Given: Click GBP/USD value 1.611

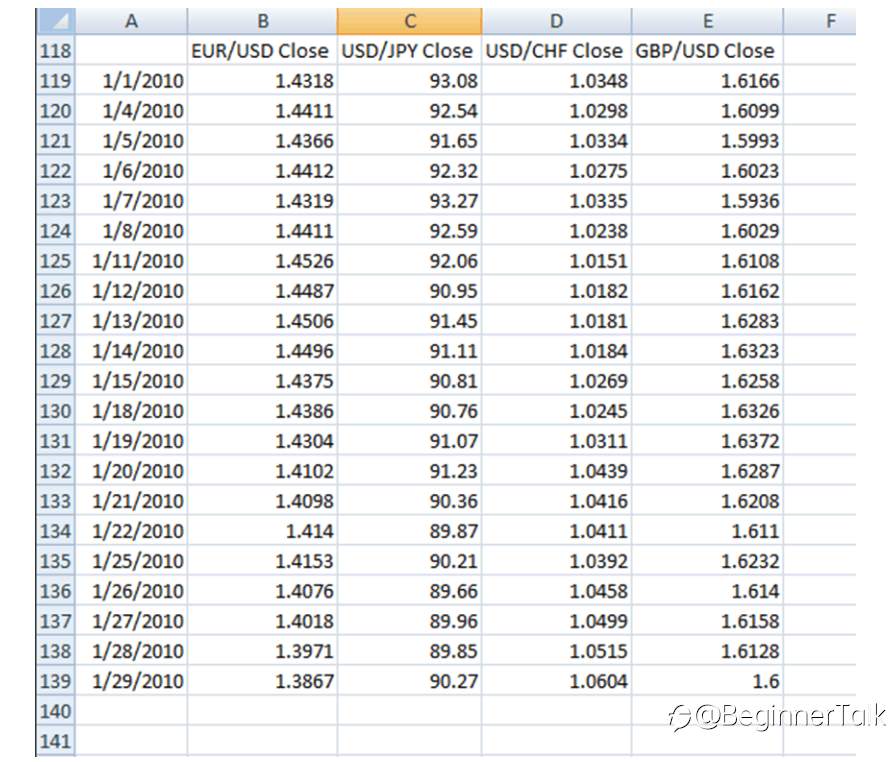Looking at the screenshot, I should [707, 531].
